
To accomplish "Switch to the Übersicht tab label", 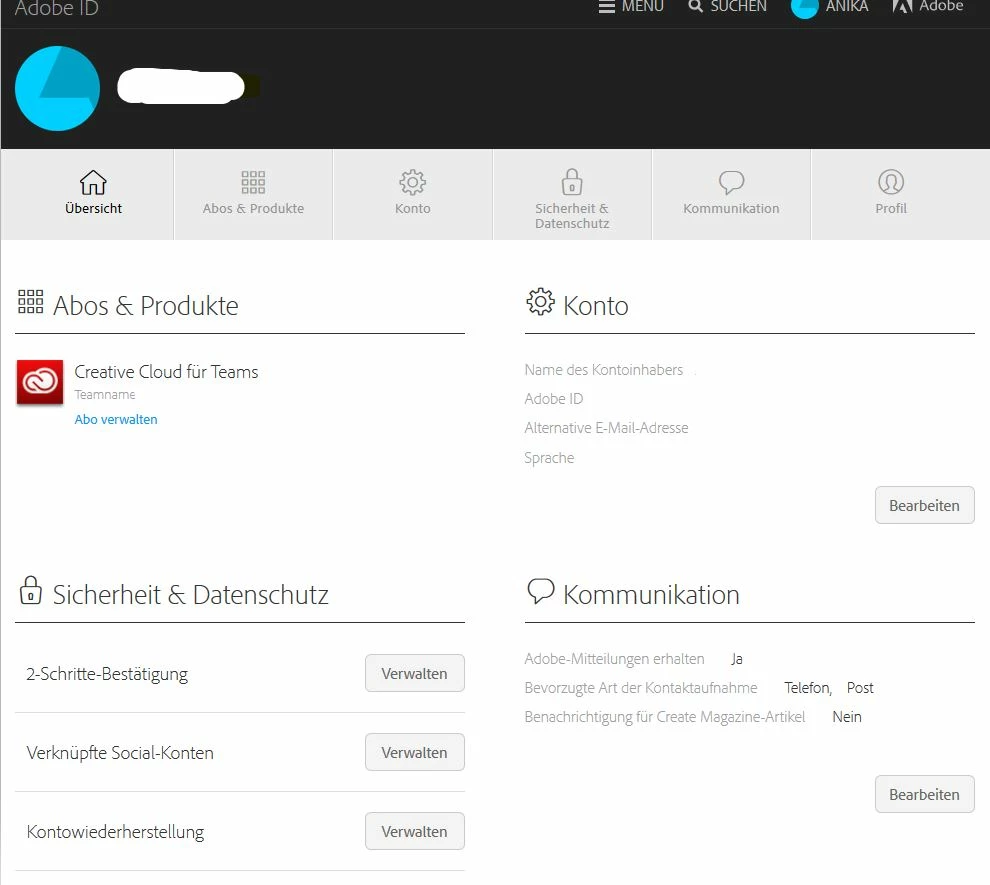I will 93,208.
